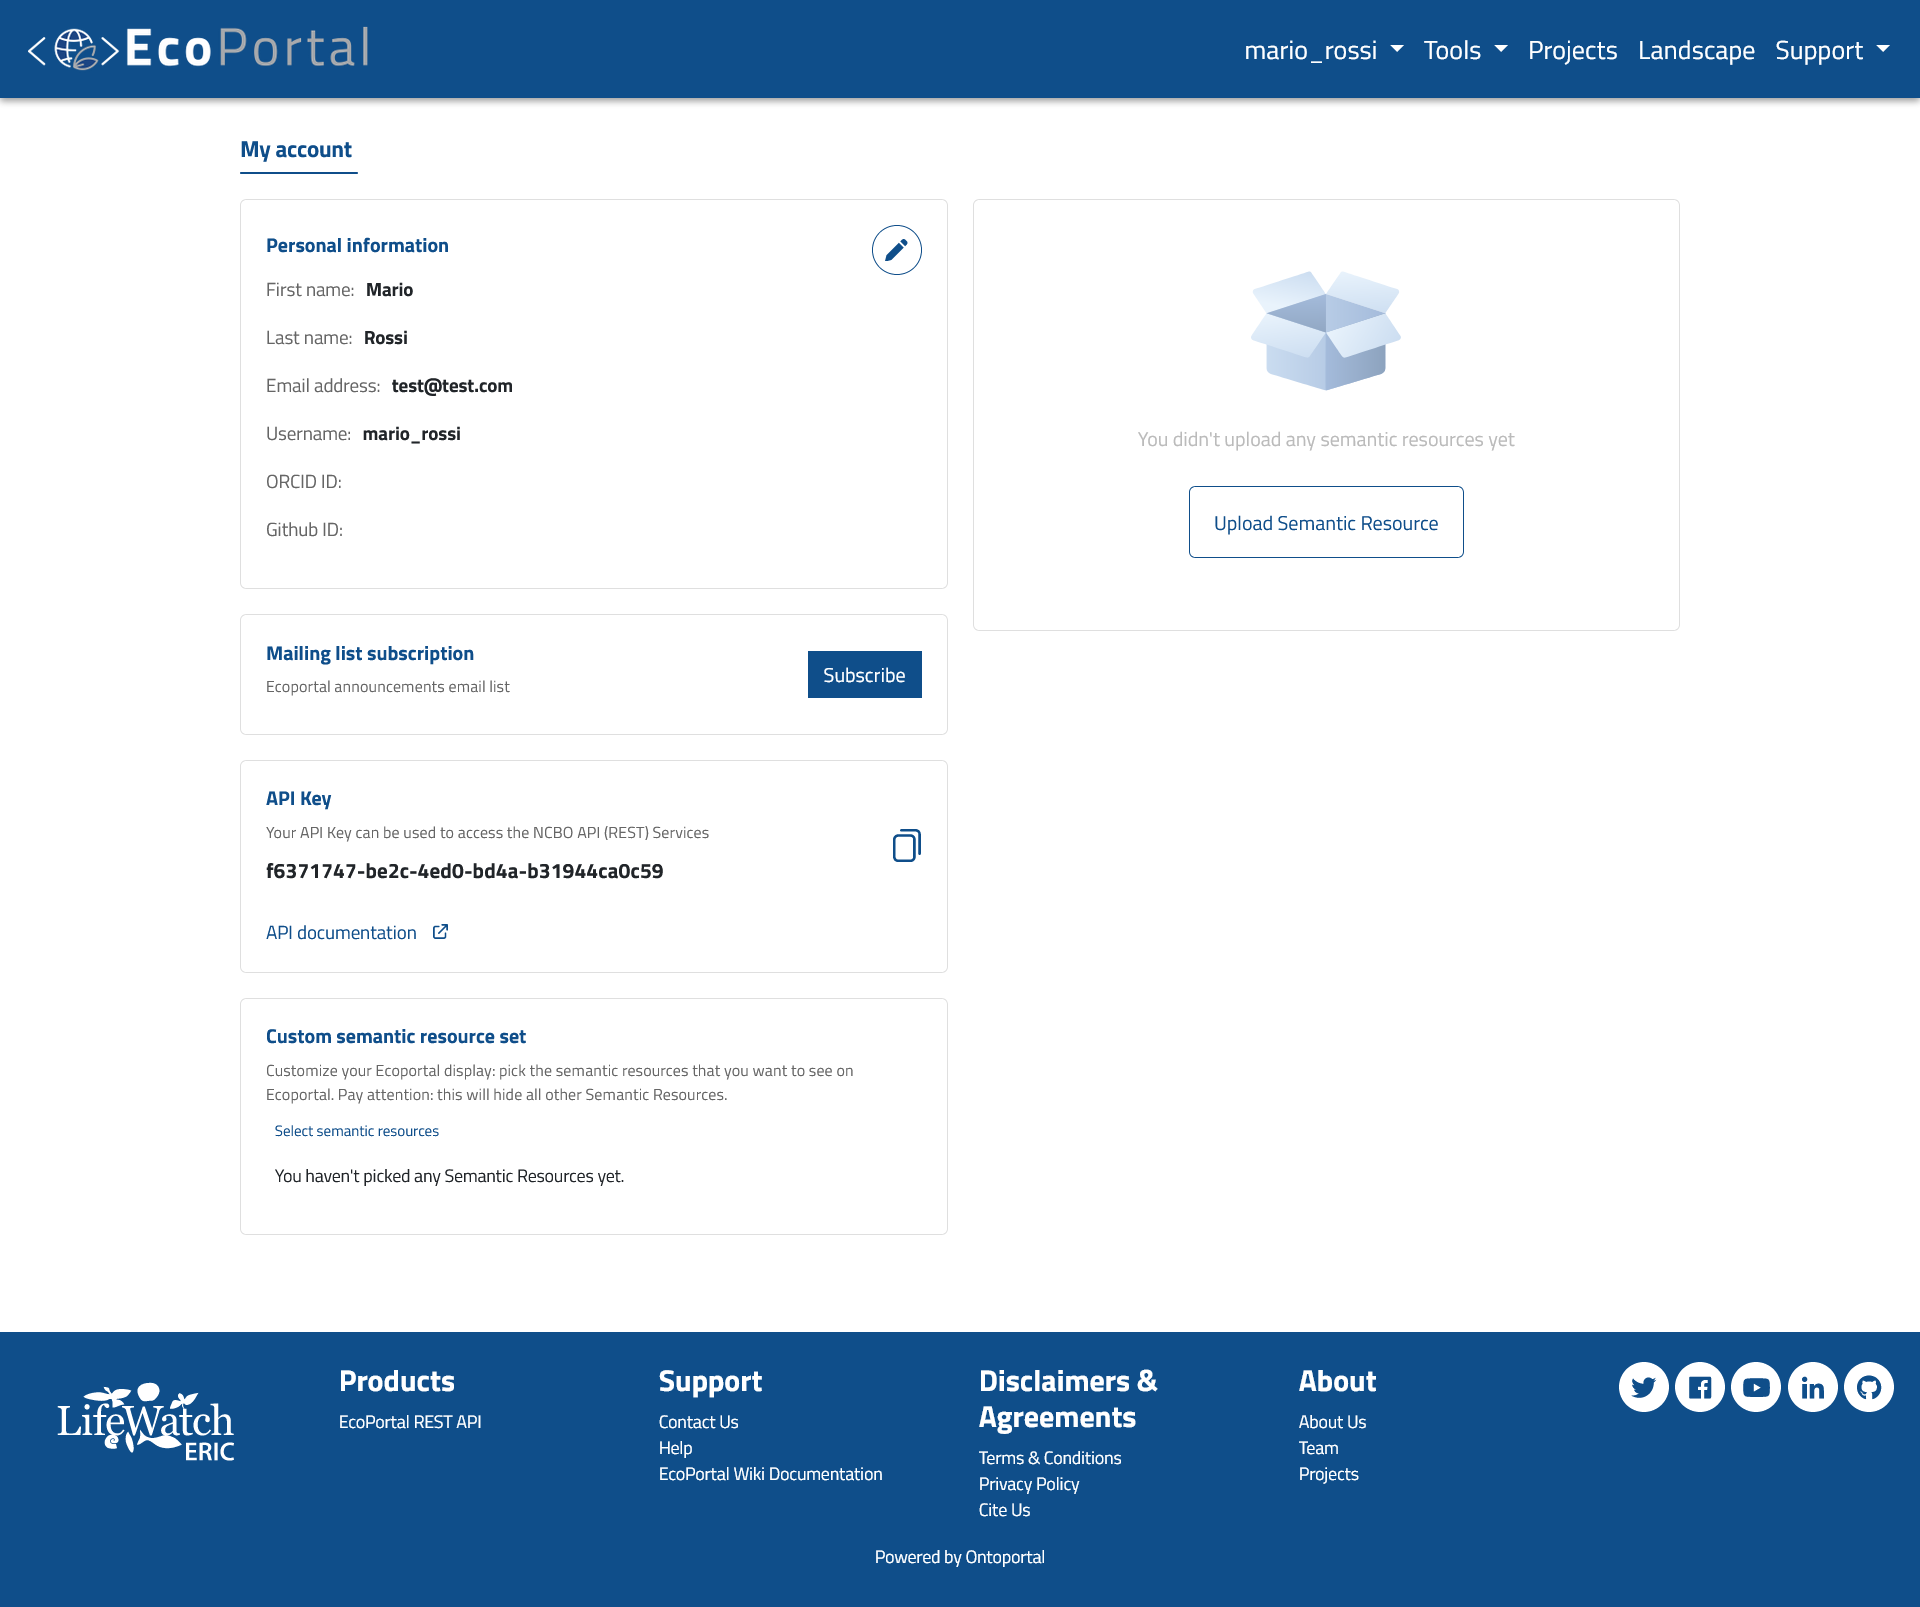Expand the Support dropdown in navbar
1920x1607 pixels.
[x=1831, y=50]
